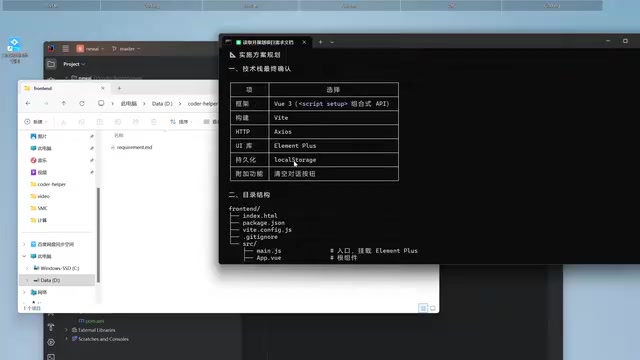Viewport: 640px width, 360px height.
Task: Click the cut icon in Explorer toolbar
Action: click(63, 122)
